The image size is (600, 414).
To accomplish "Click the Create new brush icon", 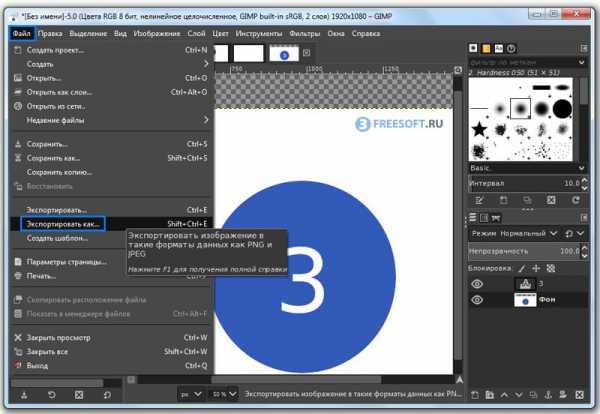I will click(503, 200).
